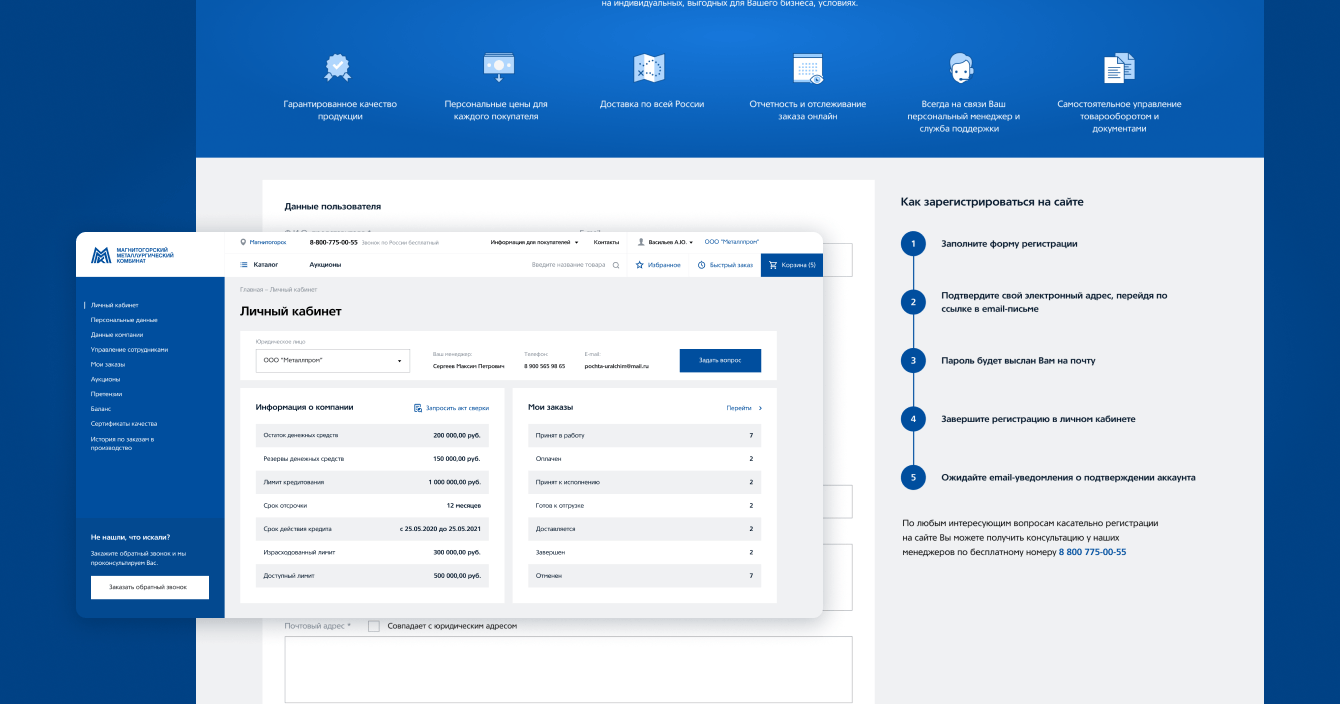Click the Доставляется order row
This screenshot has height=704, width=1340.
pos(644,528)
